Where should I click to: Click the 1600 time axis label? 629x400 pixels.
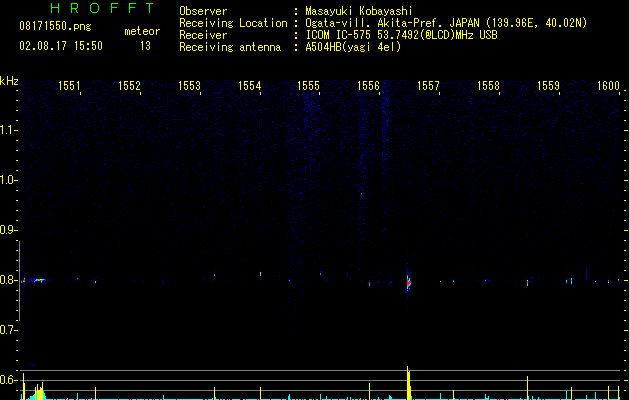pos(608,85)
